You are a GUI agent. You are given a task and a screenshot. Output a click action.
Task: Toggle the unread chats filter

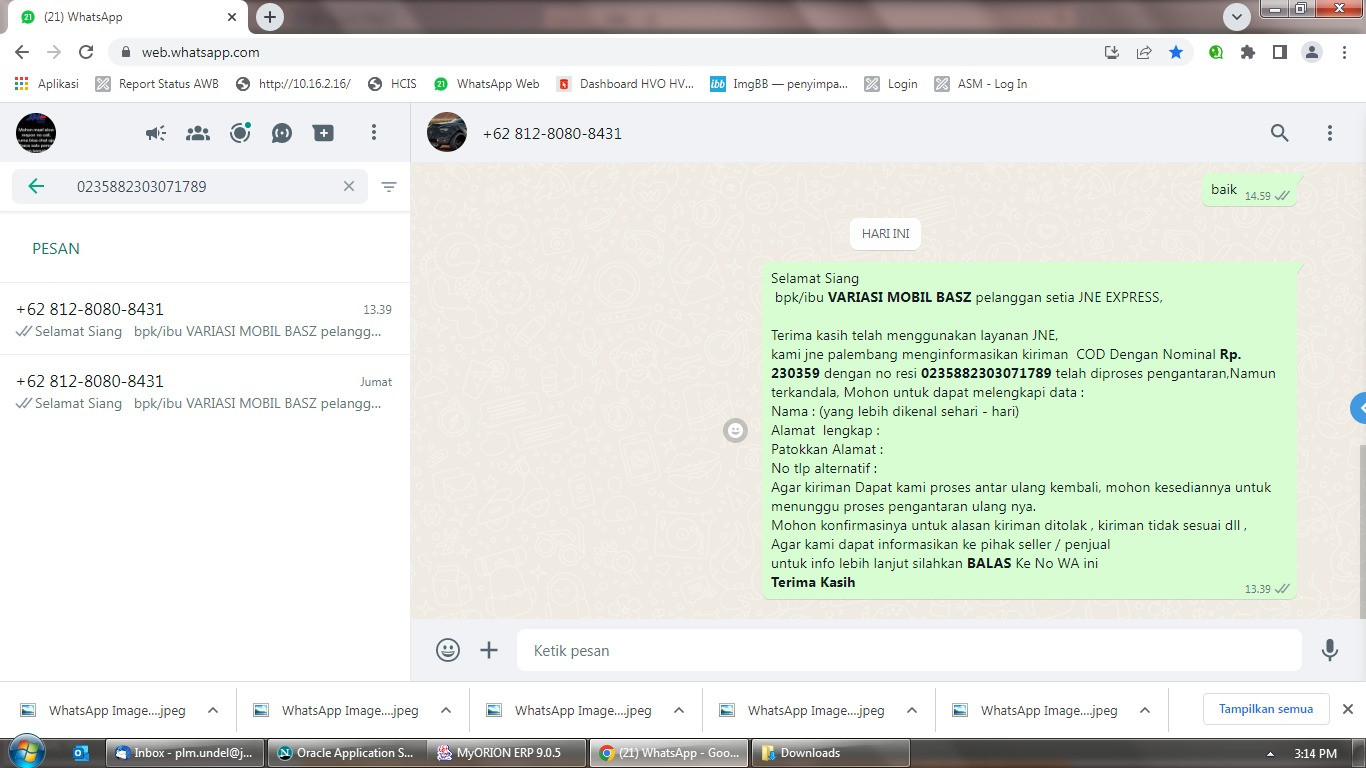tap(389, 186)
